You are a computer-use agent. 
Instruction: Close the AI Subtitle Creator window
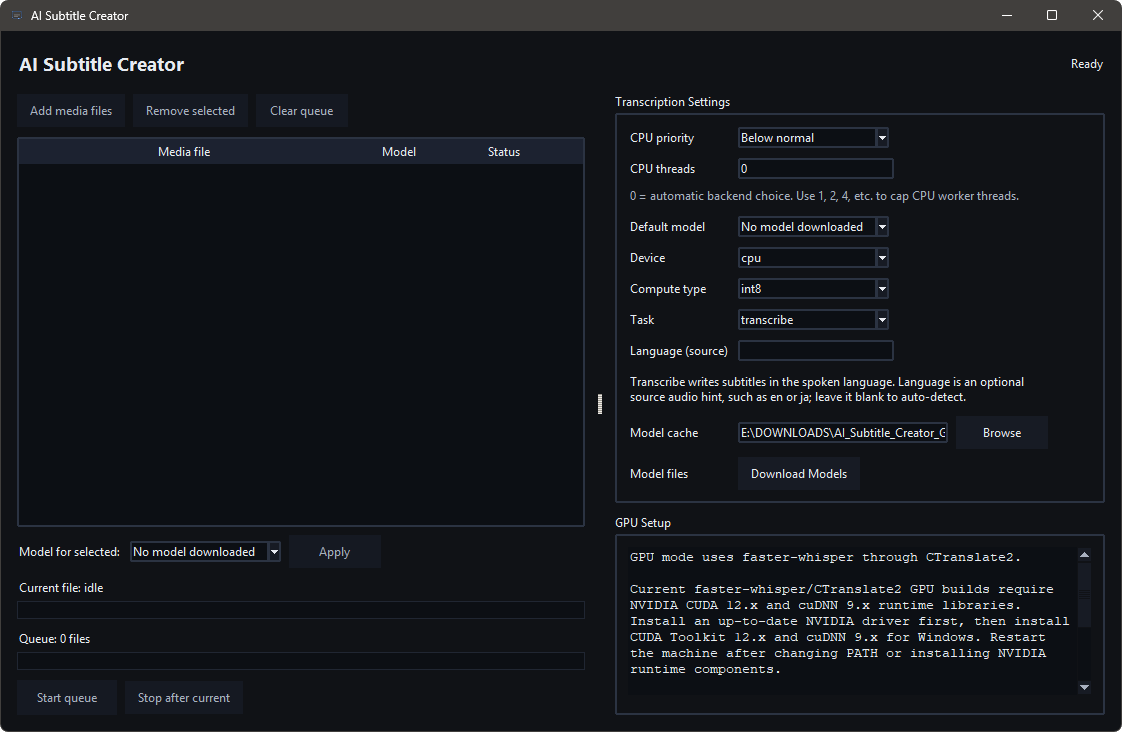point(1098,15)
